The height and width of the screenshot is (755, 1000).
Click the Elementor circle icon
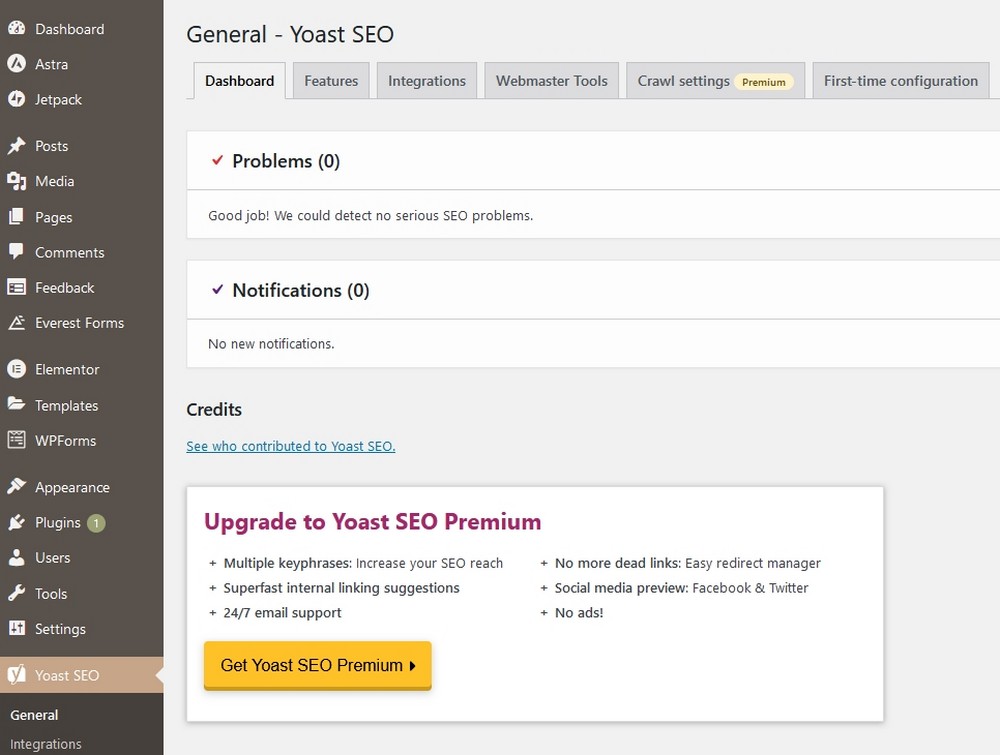coord(17,369)
